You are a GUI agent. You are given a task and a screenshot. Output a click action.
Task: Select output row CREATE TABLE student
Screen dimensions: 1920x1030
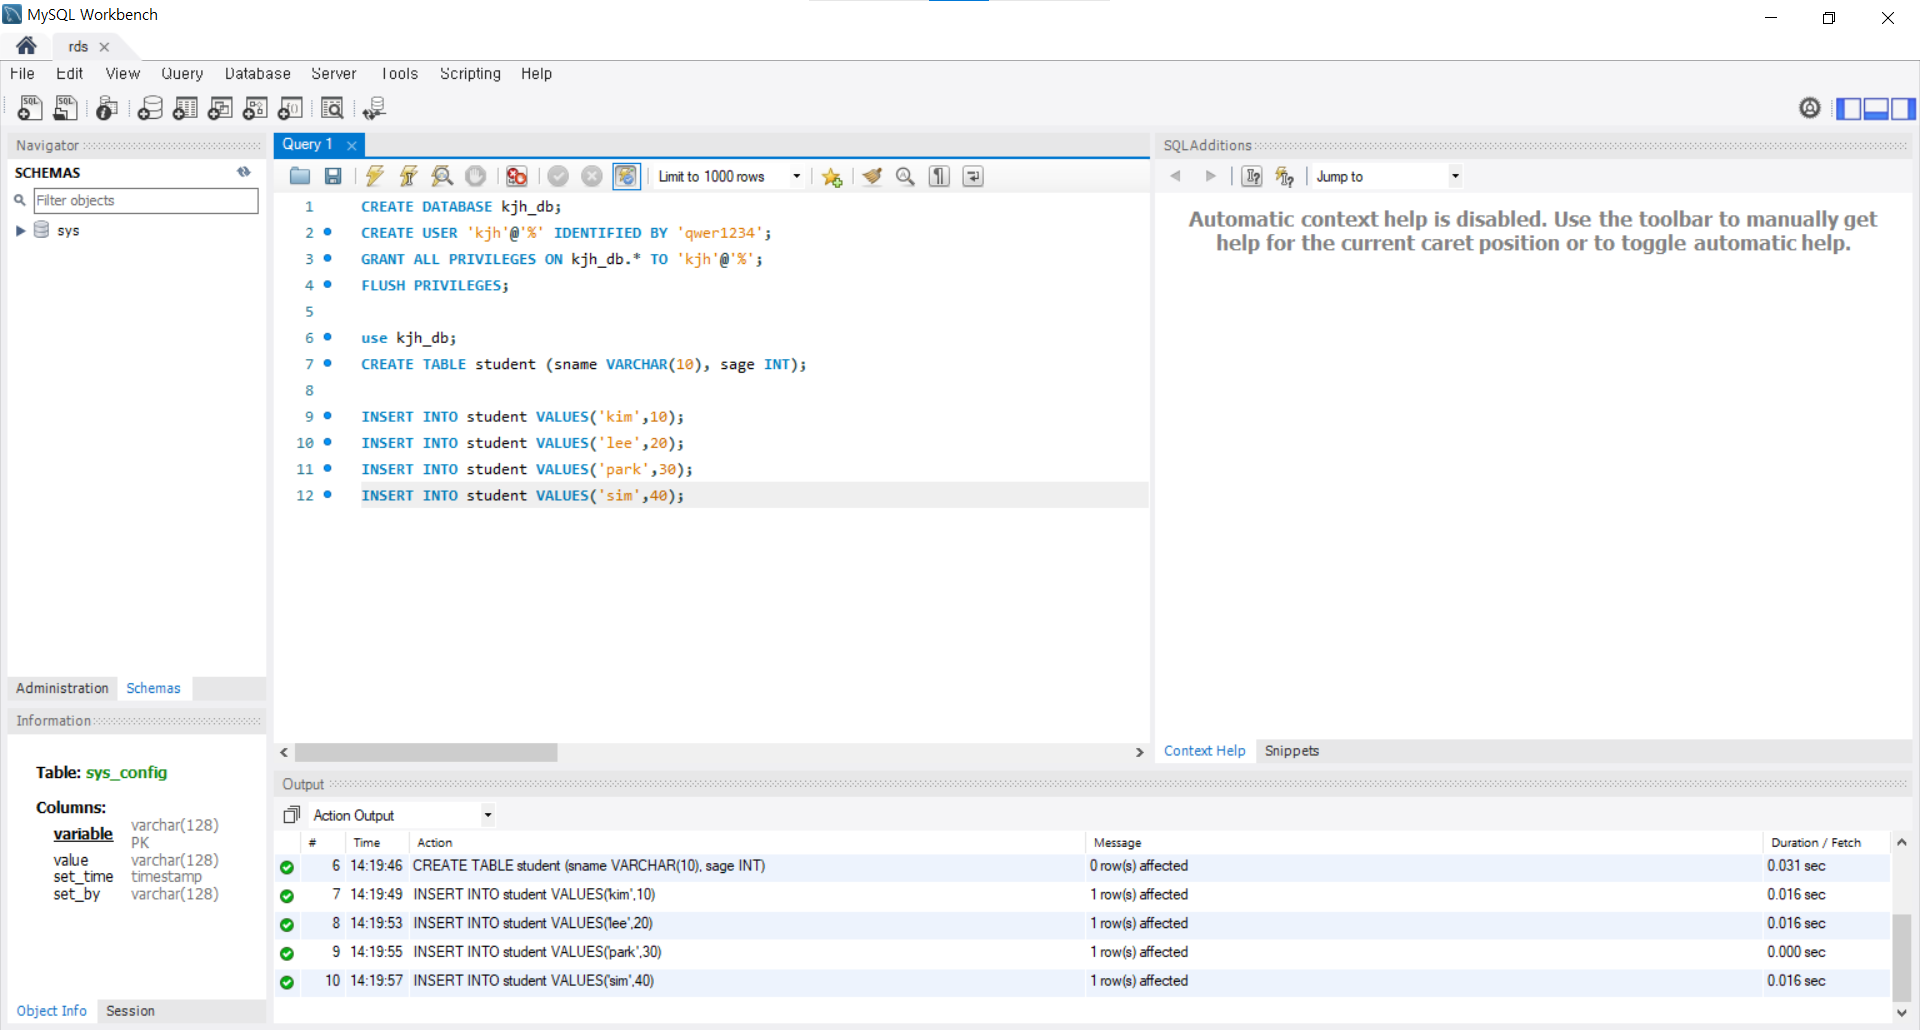1083,866
